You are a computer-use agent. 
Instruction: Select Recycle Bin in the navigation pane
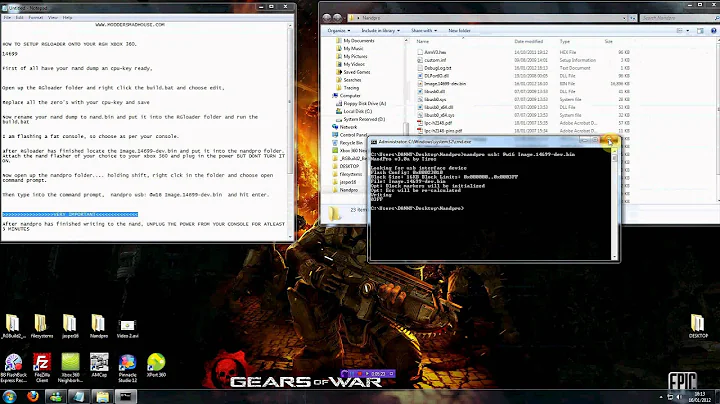(x=351, y=143)
